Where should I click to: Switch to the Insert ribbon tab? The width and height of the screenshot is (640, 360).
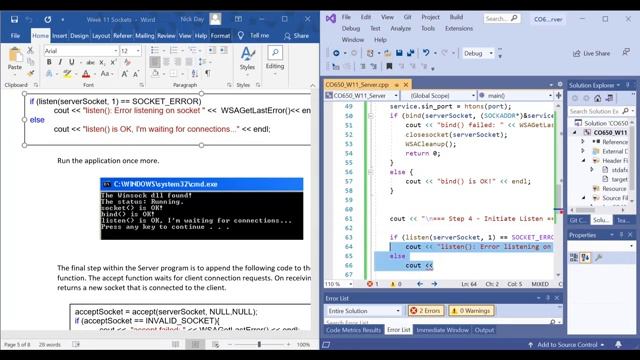click(x=60, y=36)
